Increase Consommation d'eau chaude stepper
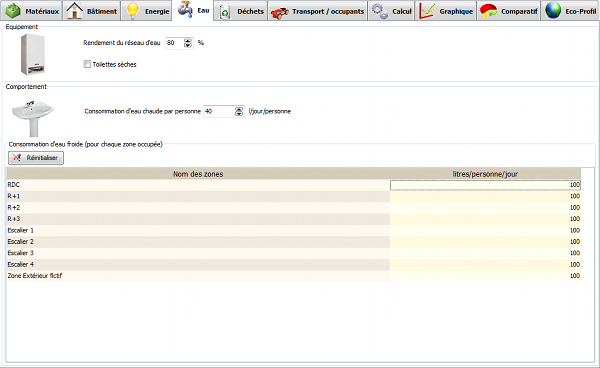The image size is (600, 368). click(239, 109)
